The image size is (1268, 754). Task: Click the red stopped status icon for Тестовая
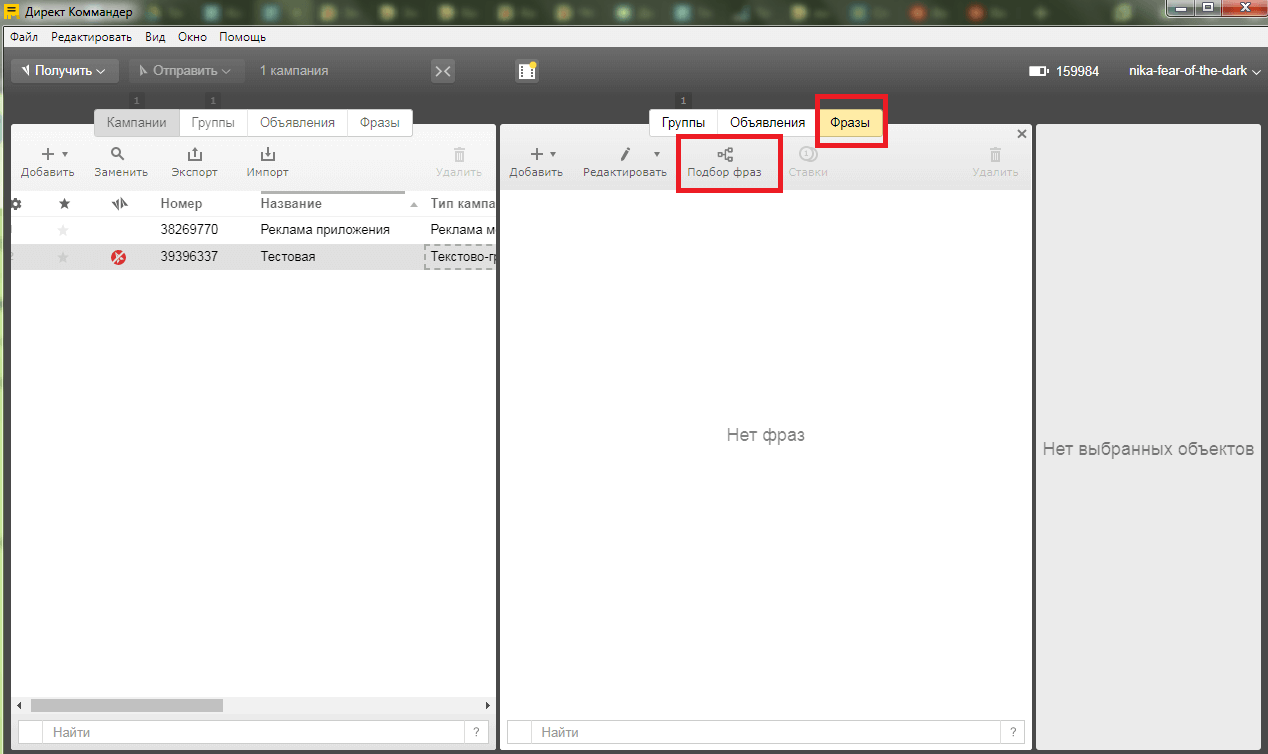coord(118,257)
